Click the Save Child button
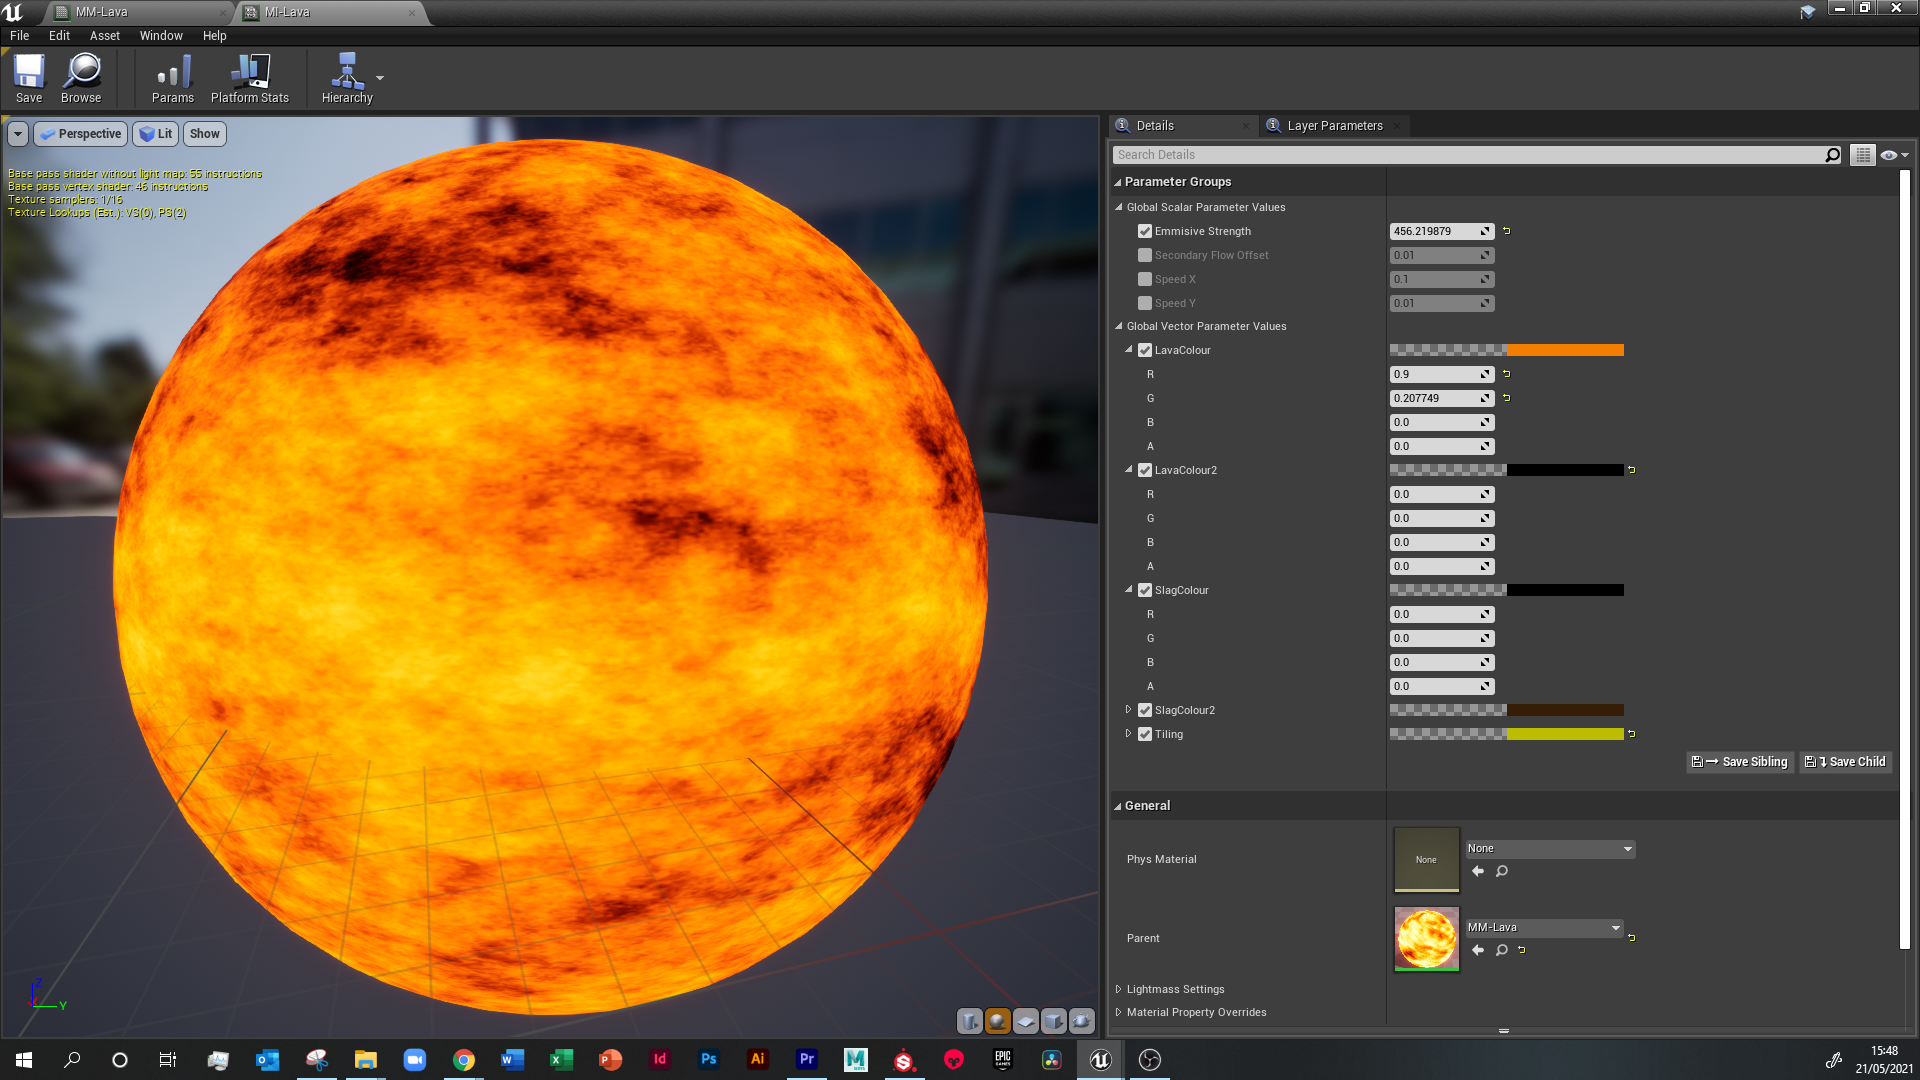The height and width of the screenshot is (1080, 1920). [1846, 762]
